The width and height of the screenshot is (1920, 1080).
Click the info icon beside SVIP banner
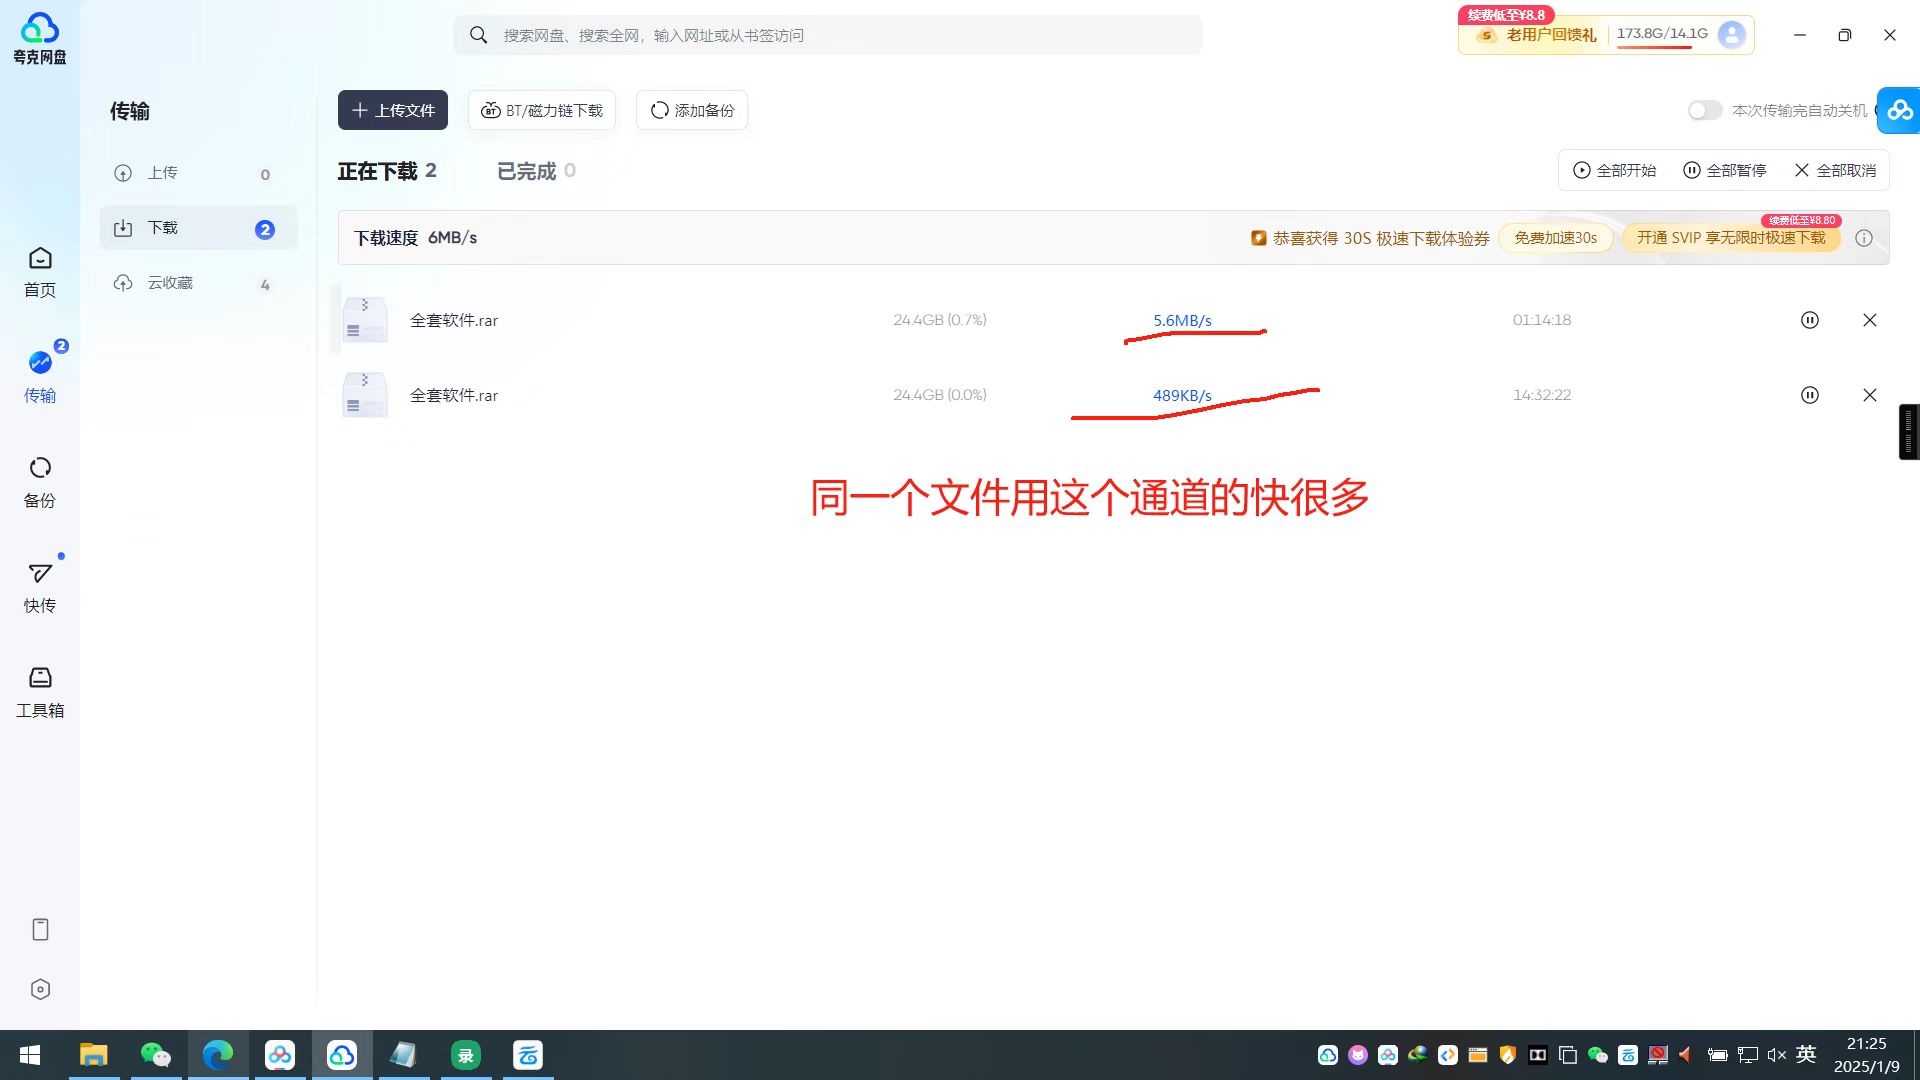click(x=1863, y=238)
